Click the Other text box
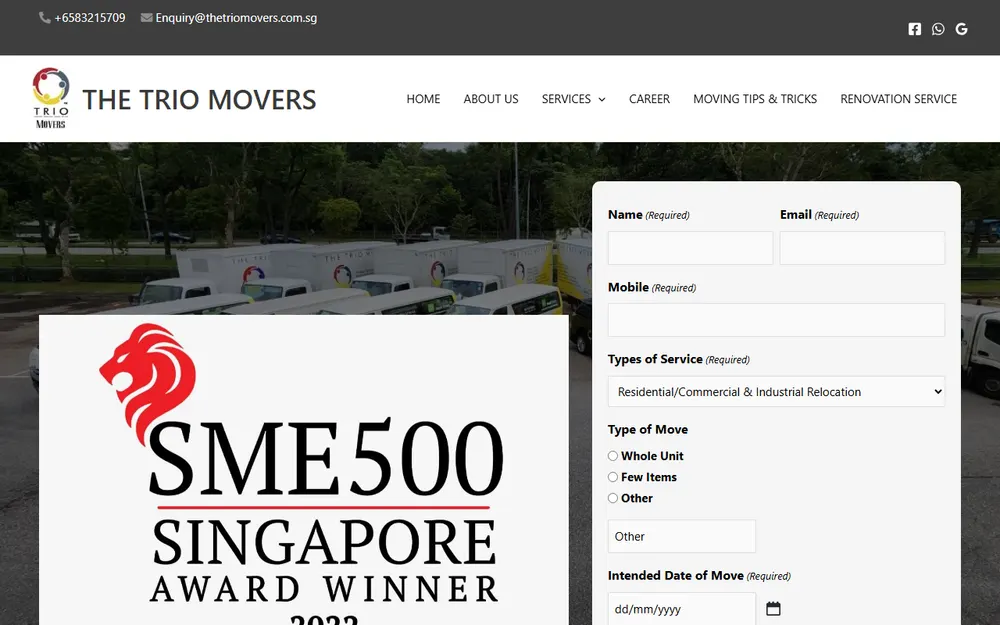This screenshot has width=1000, height=625. click(x=682, y=536)
